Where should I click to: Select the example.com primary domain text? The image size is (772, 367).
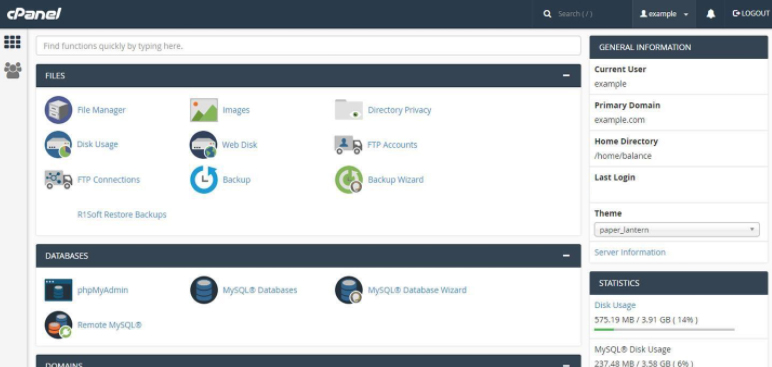tap(619, 120)
